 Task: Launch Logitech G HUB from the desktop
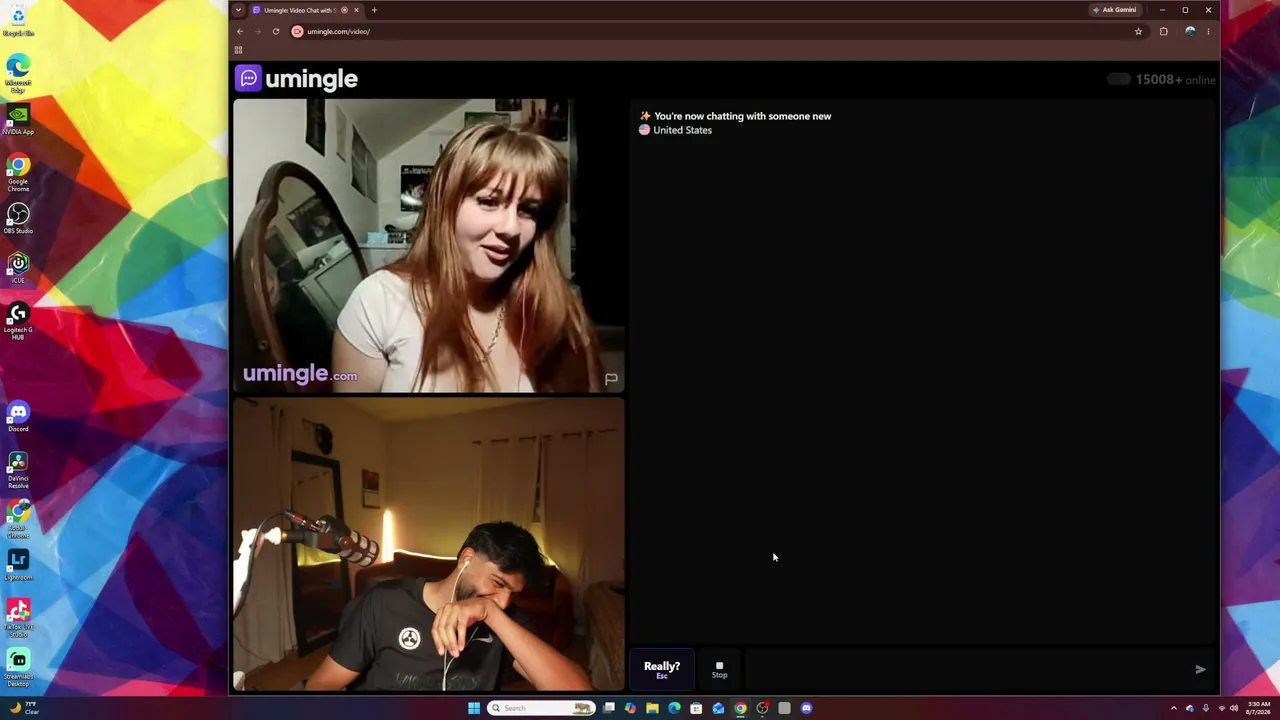click(18, 321)
